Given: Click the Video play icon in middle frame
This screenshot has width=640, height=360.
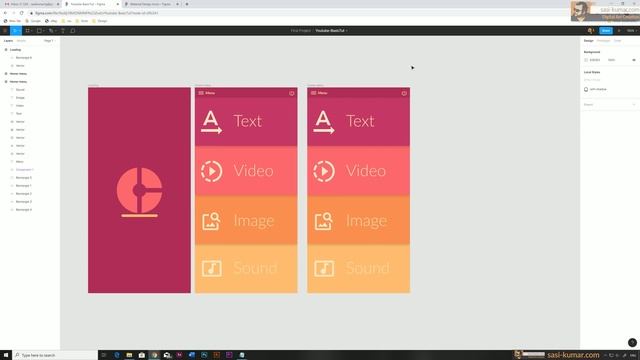Looking at the screenshot, I should 211,171.
